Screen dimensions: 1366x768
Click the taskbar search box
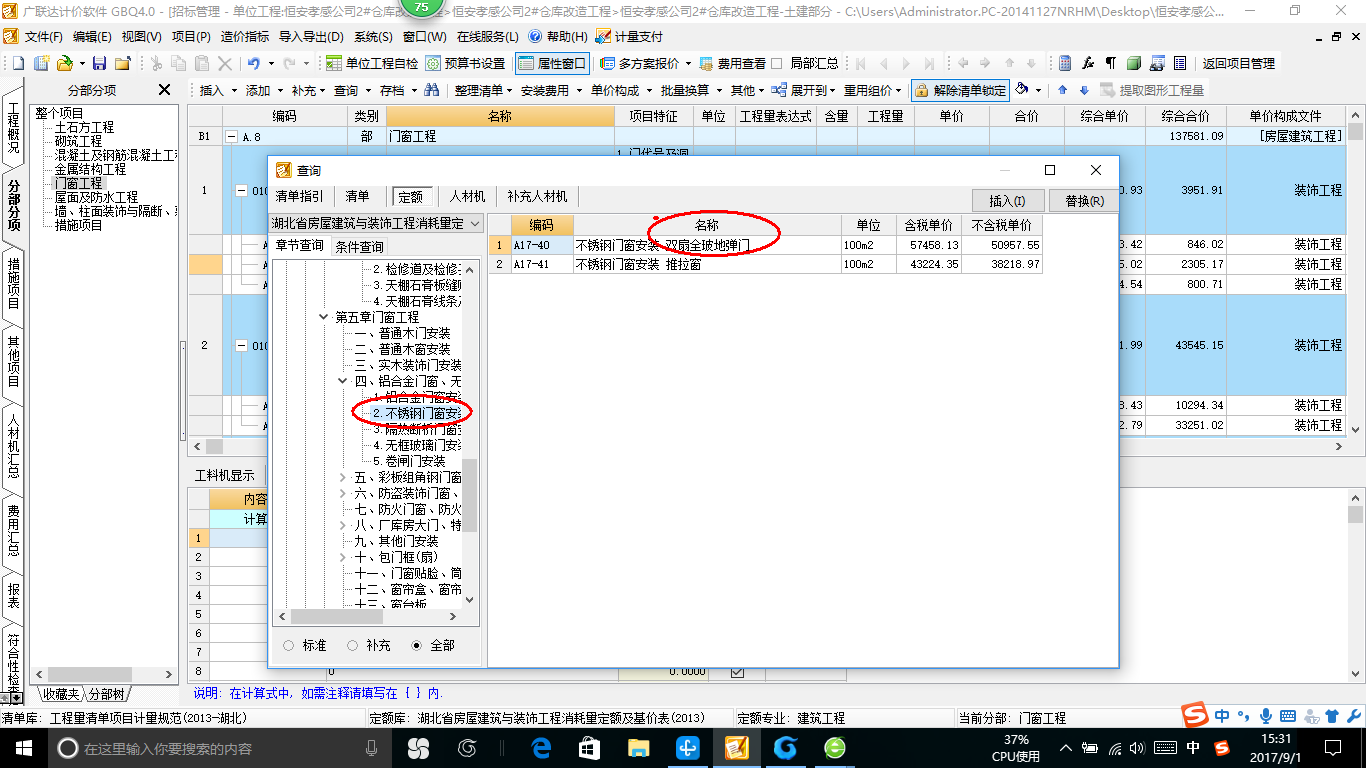click(219, 748)
